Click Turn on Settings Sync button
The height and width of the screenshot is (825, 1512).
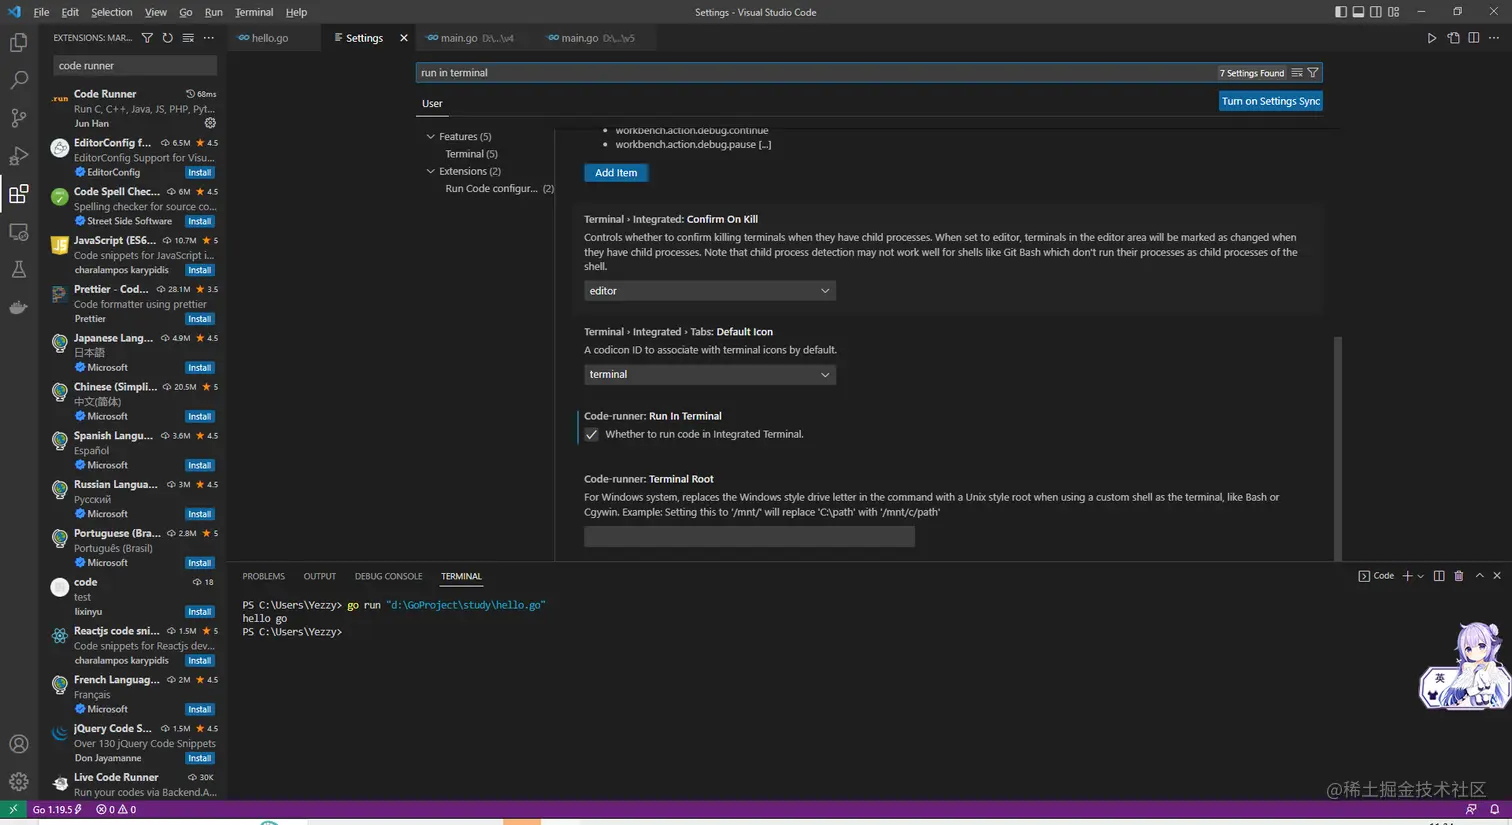click(x=1271, y=101)
